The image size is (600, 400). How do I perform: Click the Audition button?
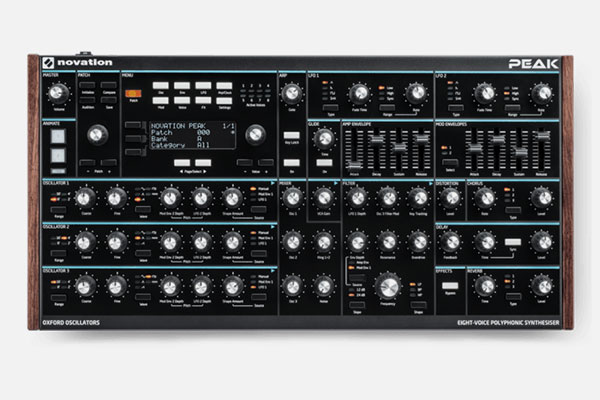pos(88,100)
